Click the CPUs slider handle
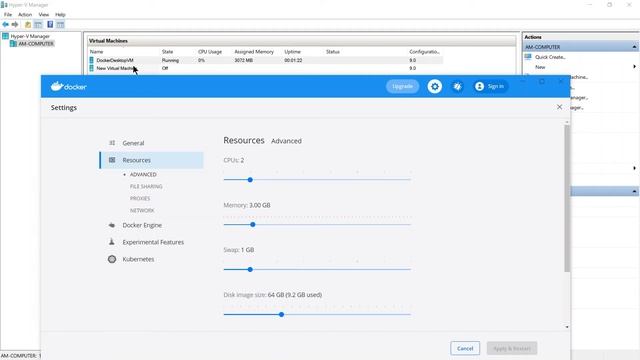This screenshot has height=360, width=640. [x=250, y=180]
